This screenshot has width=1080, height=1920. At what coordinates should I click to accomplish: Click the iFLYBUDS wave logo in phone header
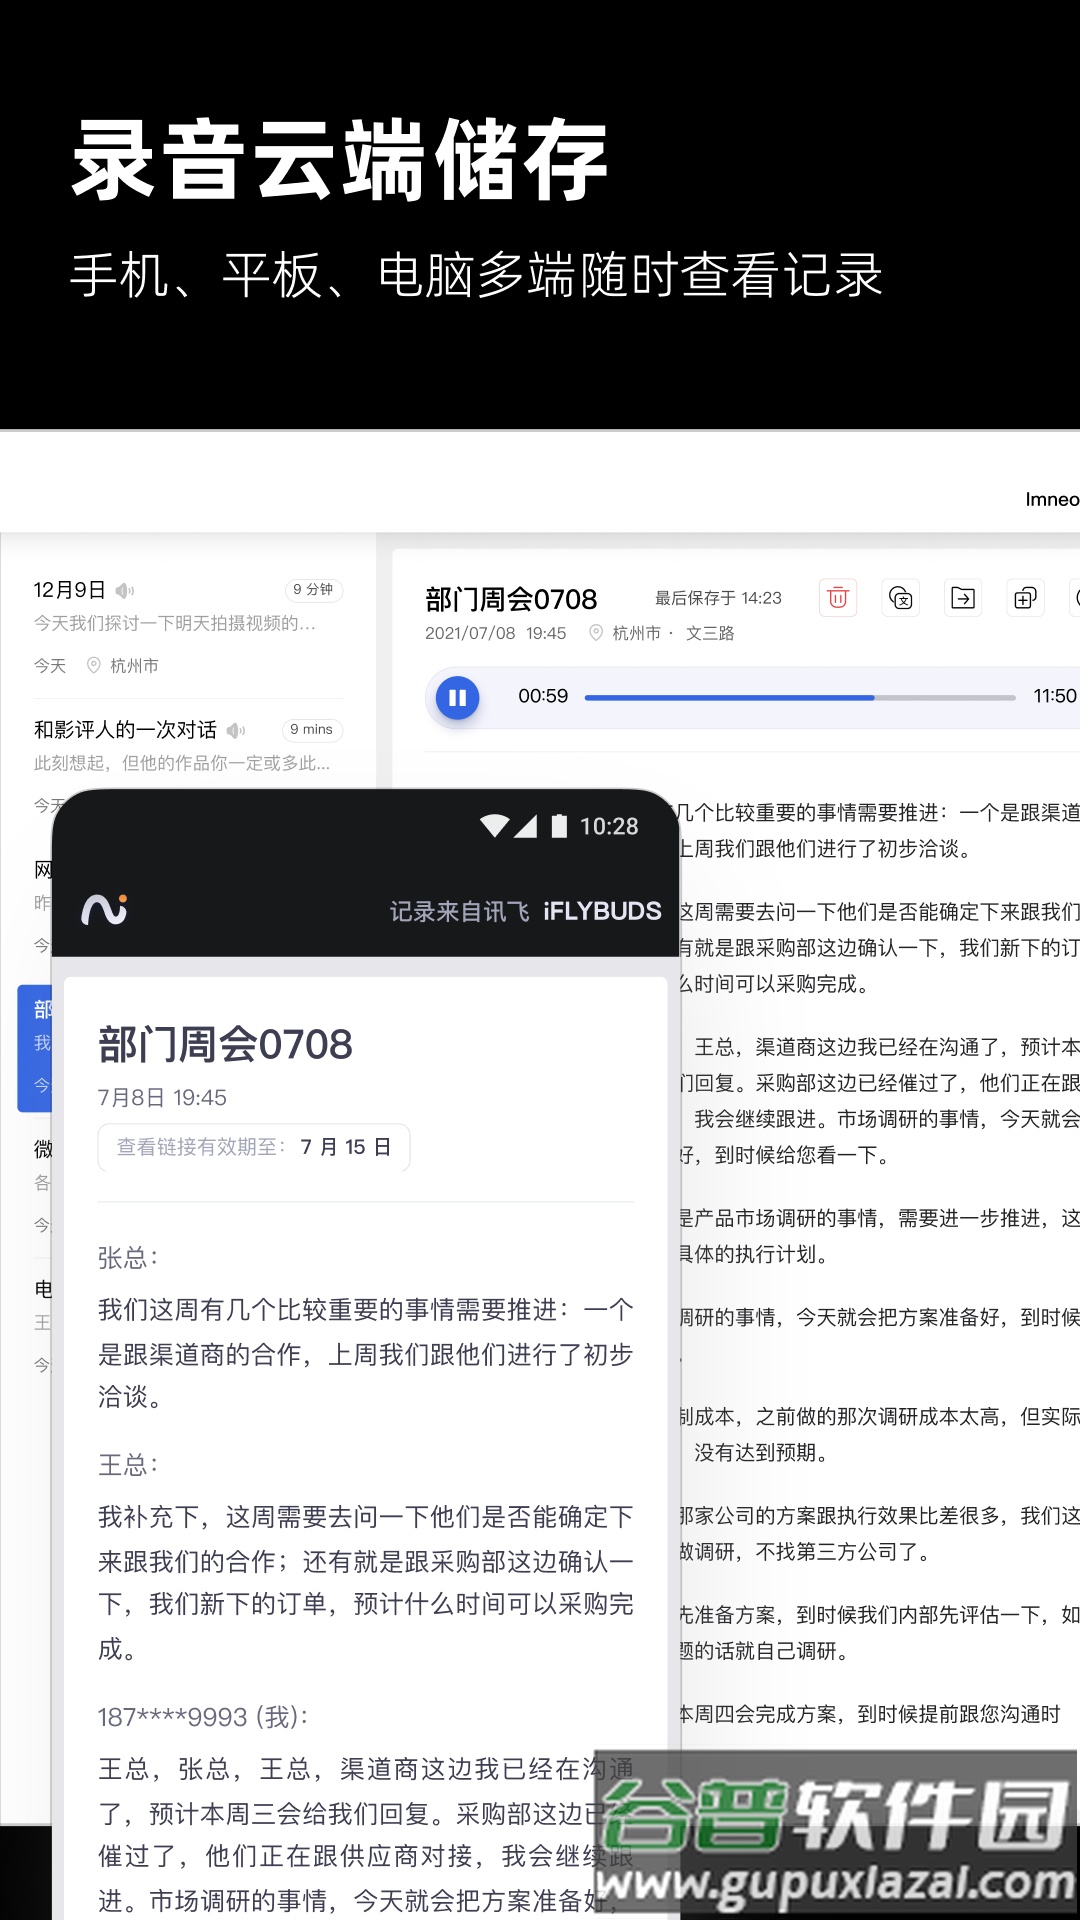104,910
